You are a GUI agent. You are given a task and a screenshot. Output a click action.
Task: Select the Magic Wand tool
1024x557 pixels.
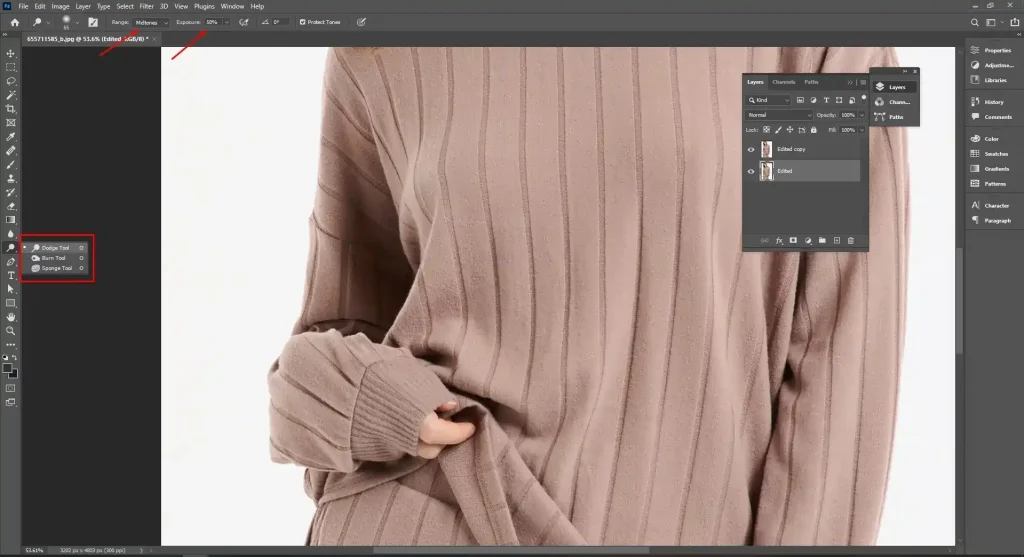click(10, 95)
